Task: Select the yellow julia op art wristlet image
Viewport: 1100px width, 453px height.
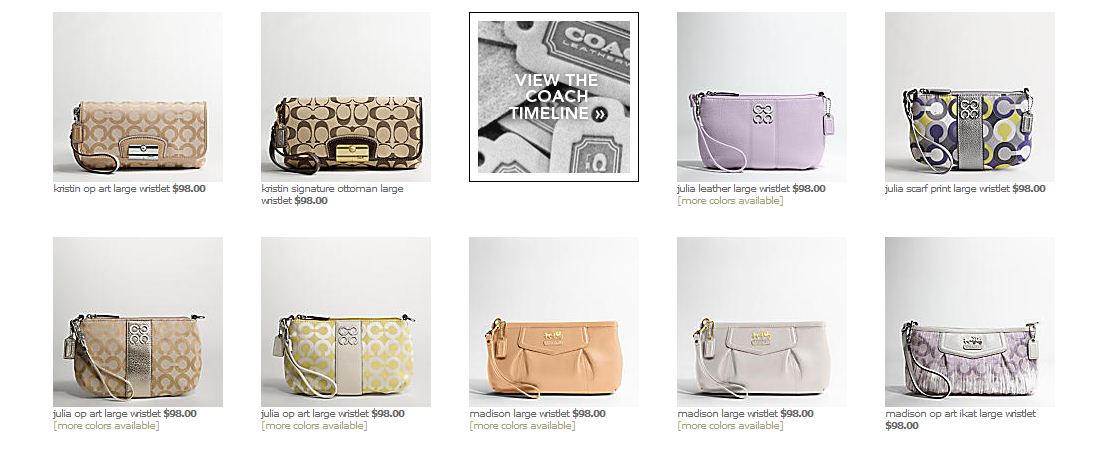Action: tap(346, 322)
